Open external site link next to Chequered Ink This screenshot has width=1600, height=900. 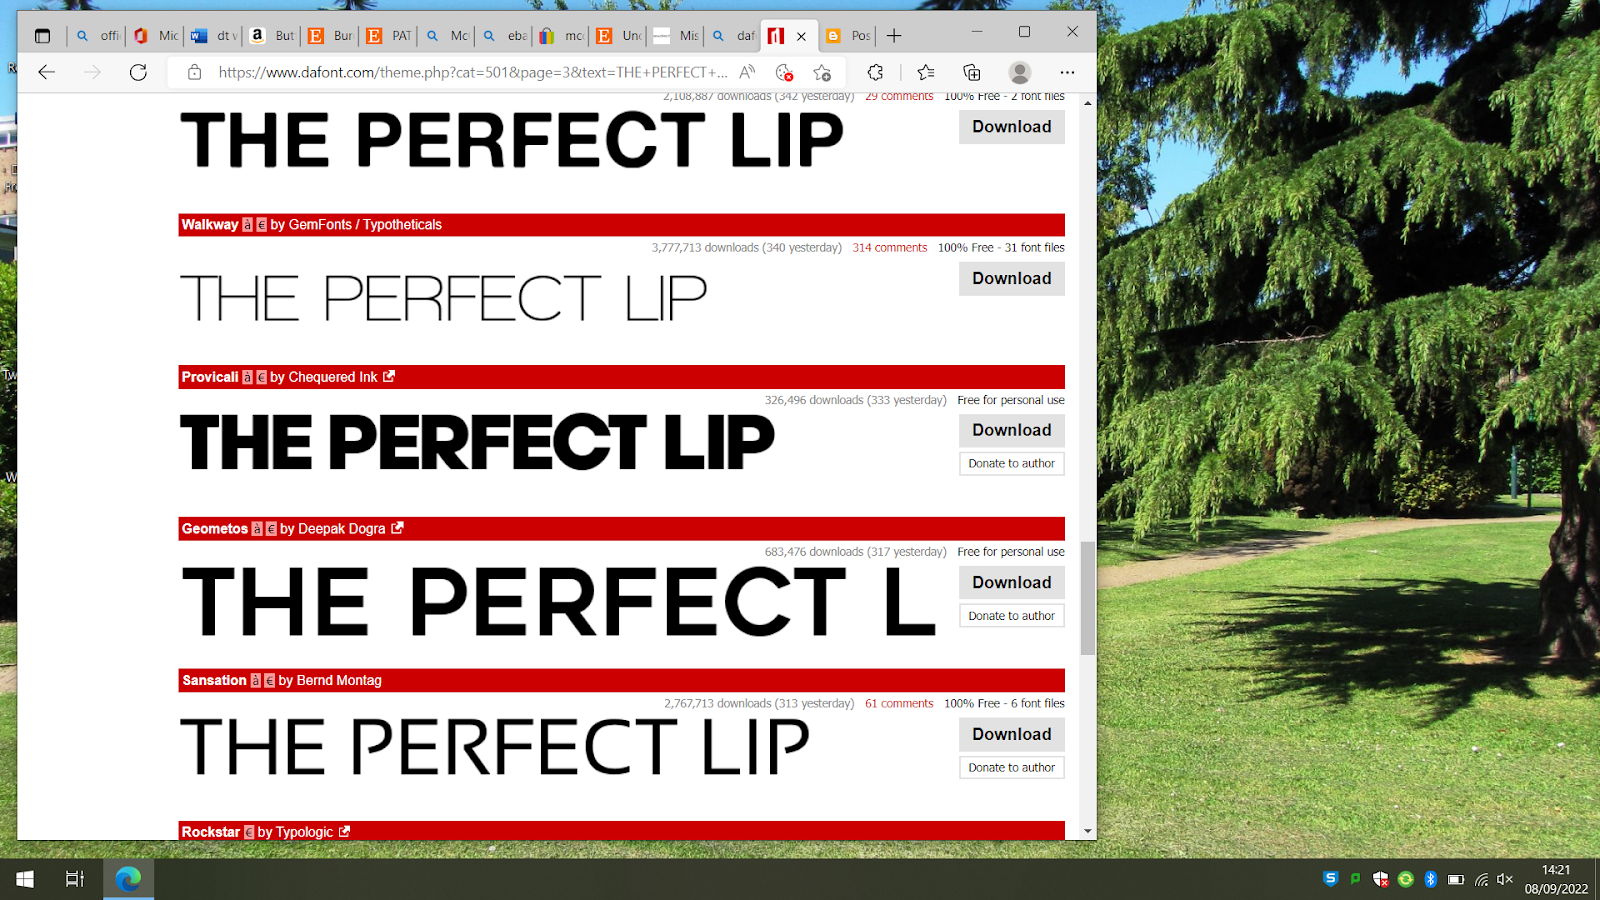pos(389,376)
